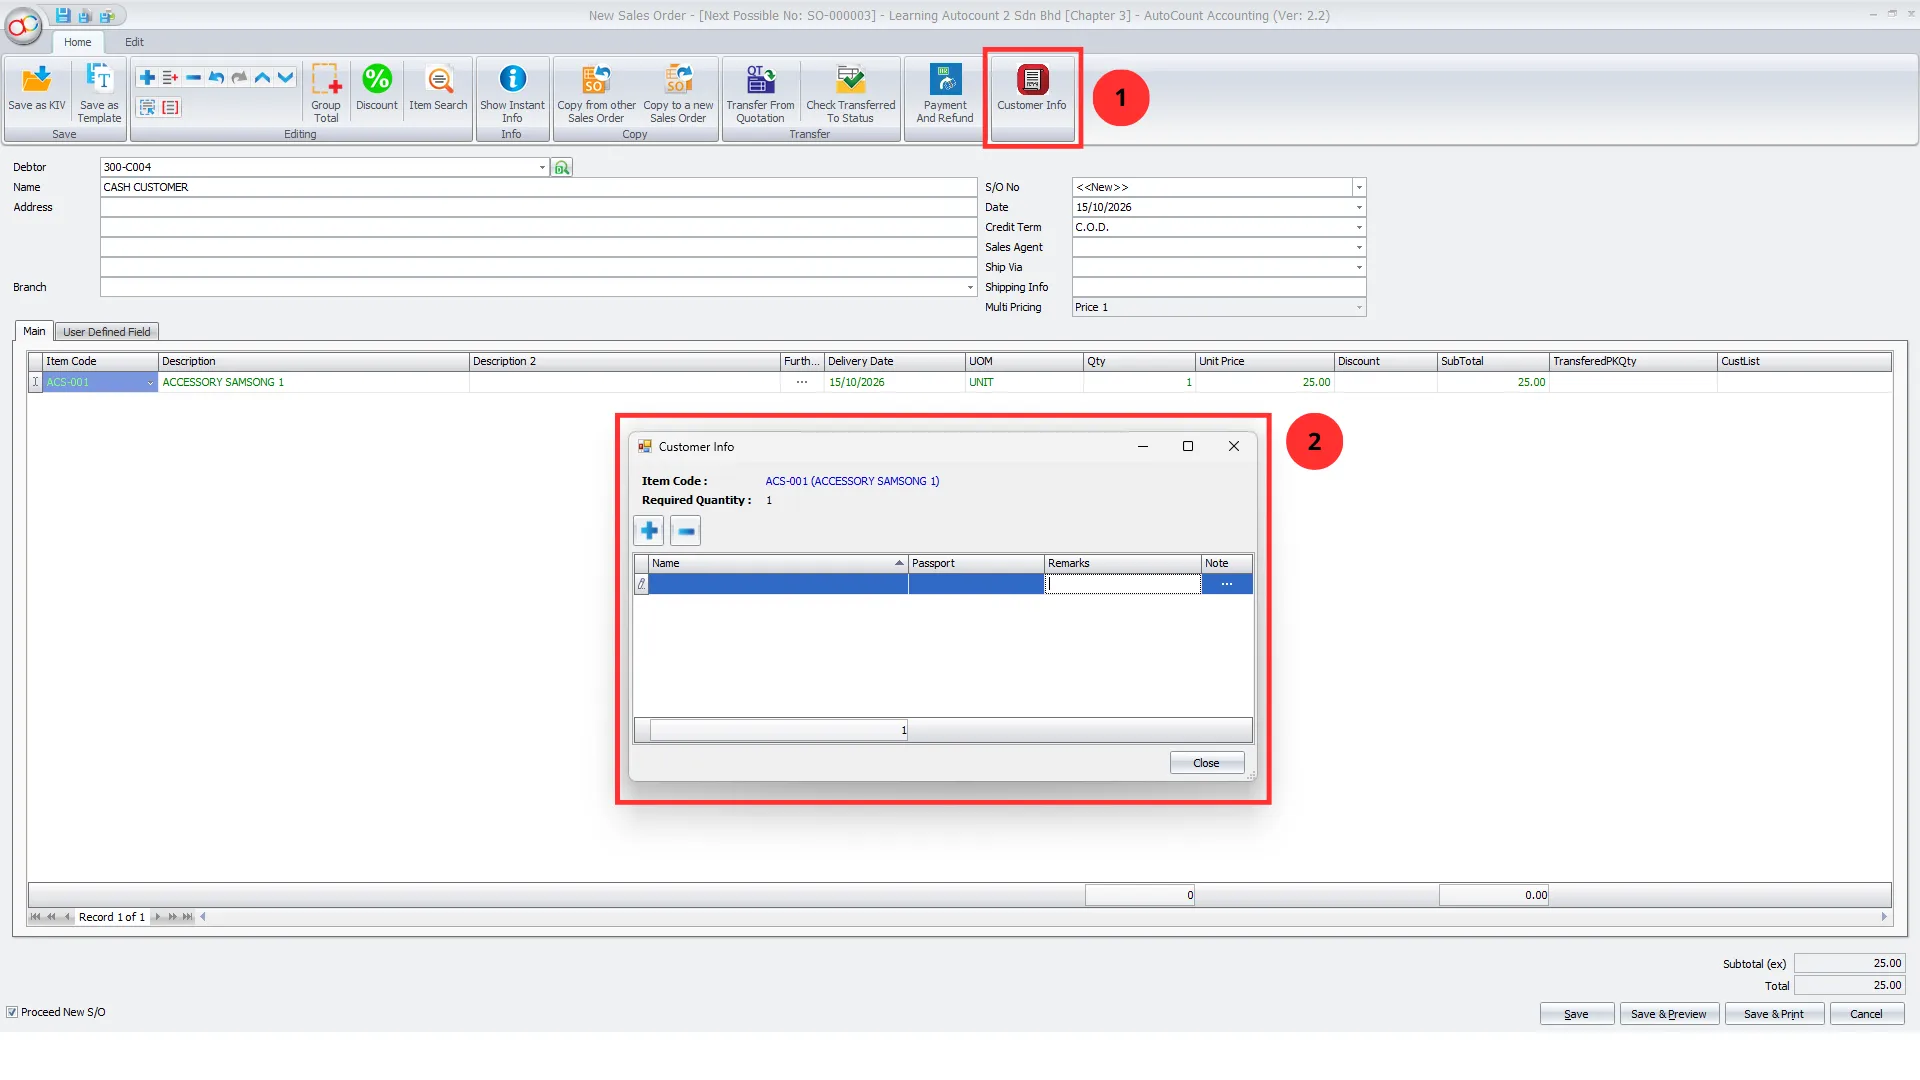Expand the Multi Pricing dropdown

(x=1359, y=307)
